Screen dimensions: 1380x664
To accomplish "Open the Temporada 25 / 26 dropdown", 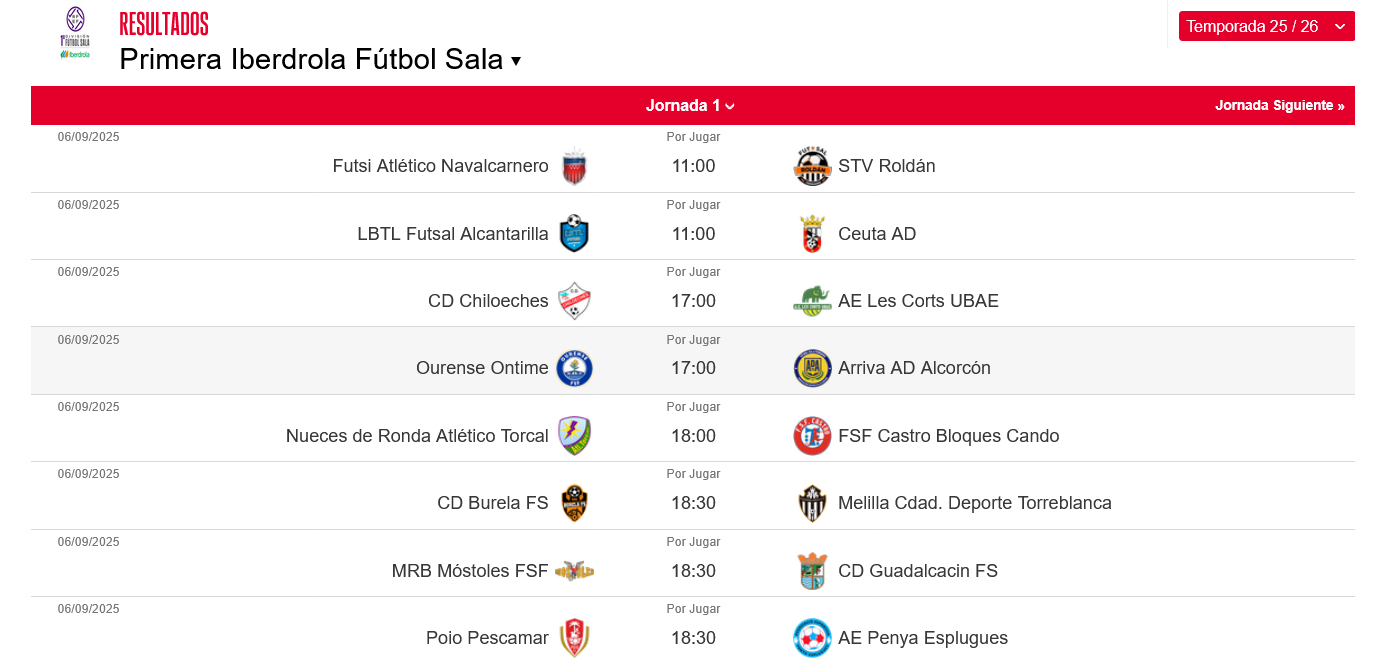I will point(1266,26).
